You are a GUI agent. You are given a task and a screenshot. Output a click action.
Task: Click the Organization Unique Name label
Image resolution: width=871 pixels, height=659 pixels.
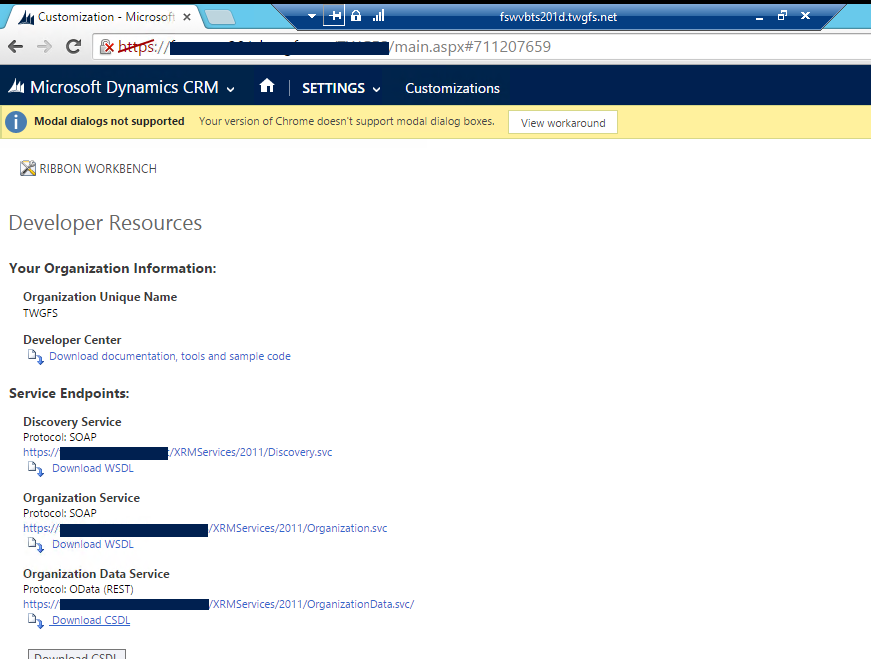(x=100, y=297)
